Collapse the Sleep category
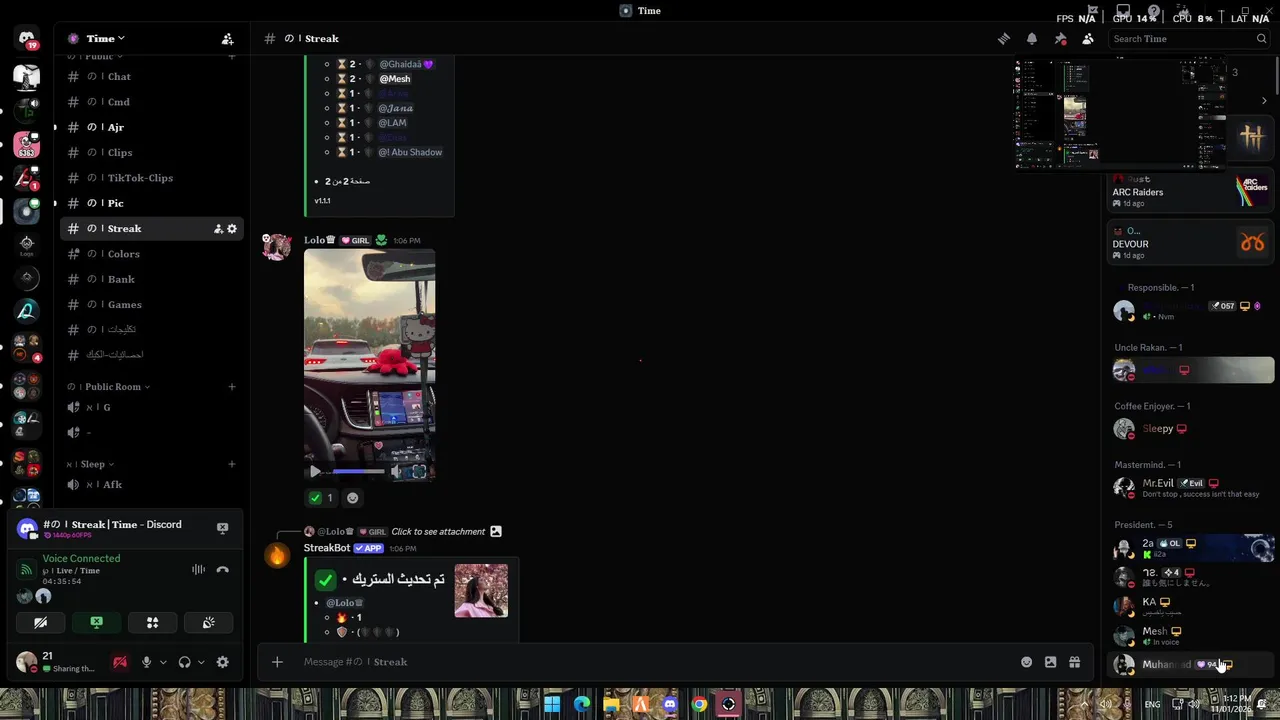 [90, 464]
